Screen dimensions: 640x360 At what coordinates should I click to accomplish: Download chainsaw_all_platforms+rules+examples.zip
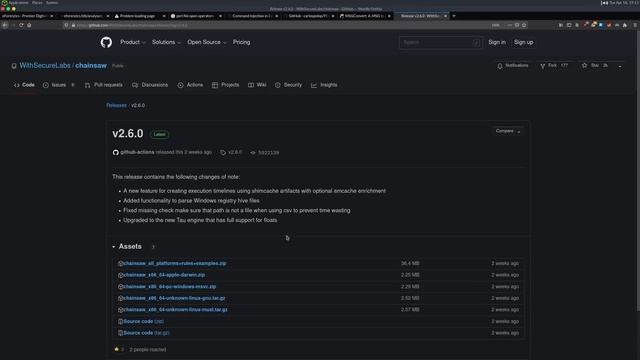pyautogui.click(x=175, y=263)
